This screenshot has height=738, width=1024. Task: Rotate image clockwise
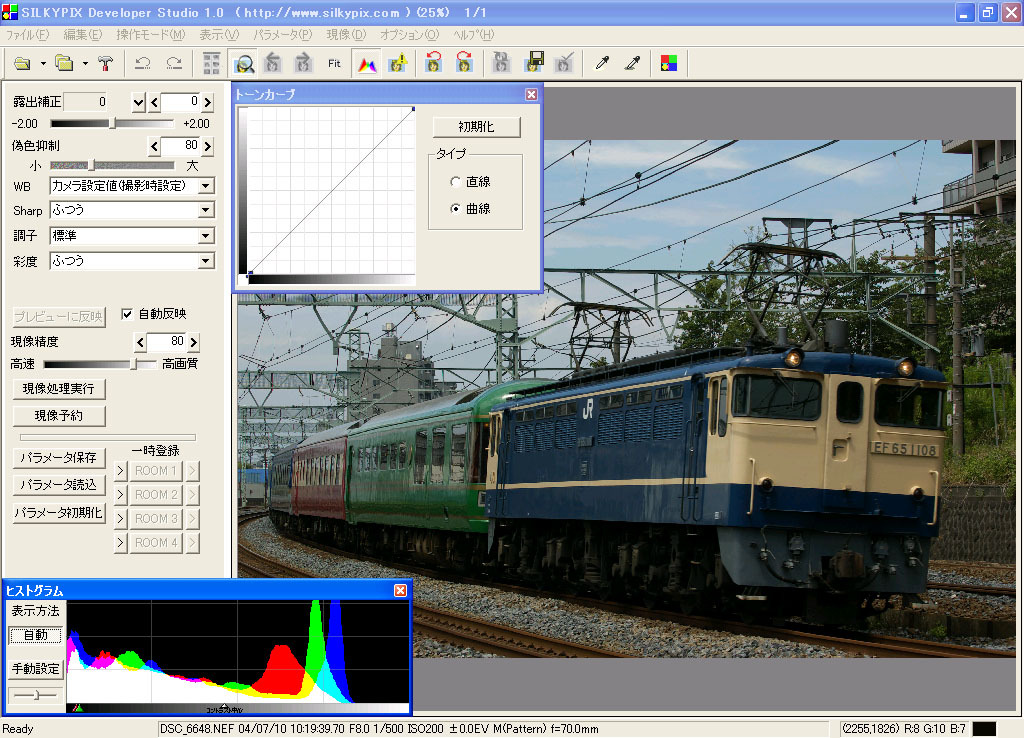pyautogui.click(x=464, y=63)
